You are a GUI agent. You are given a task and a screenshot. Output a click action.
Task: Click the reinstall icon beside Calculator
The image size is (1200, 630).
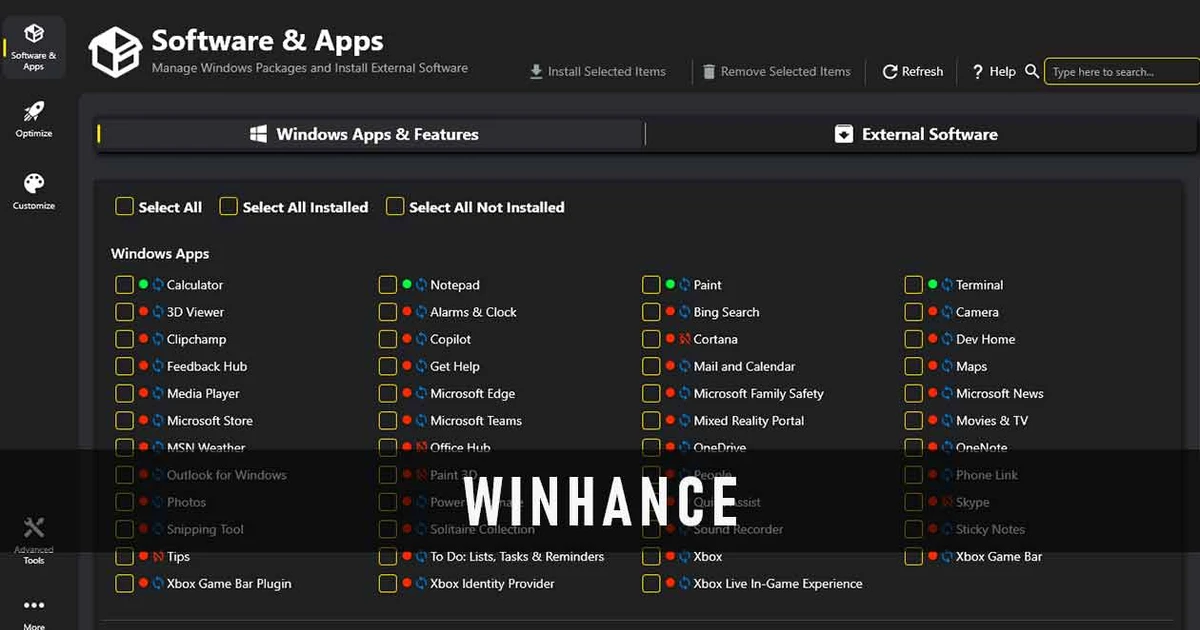158,285
